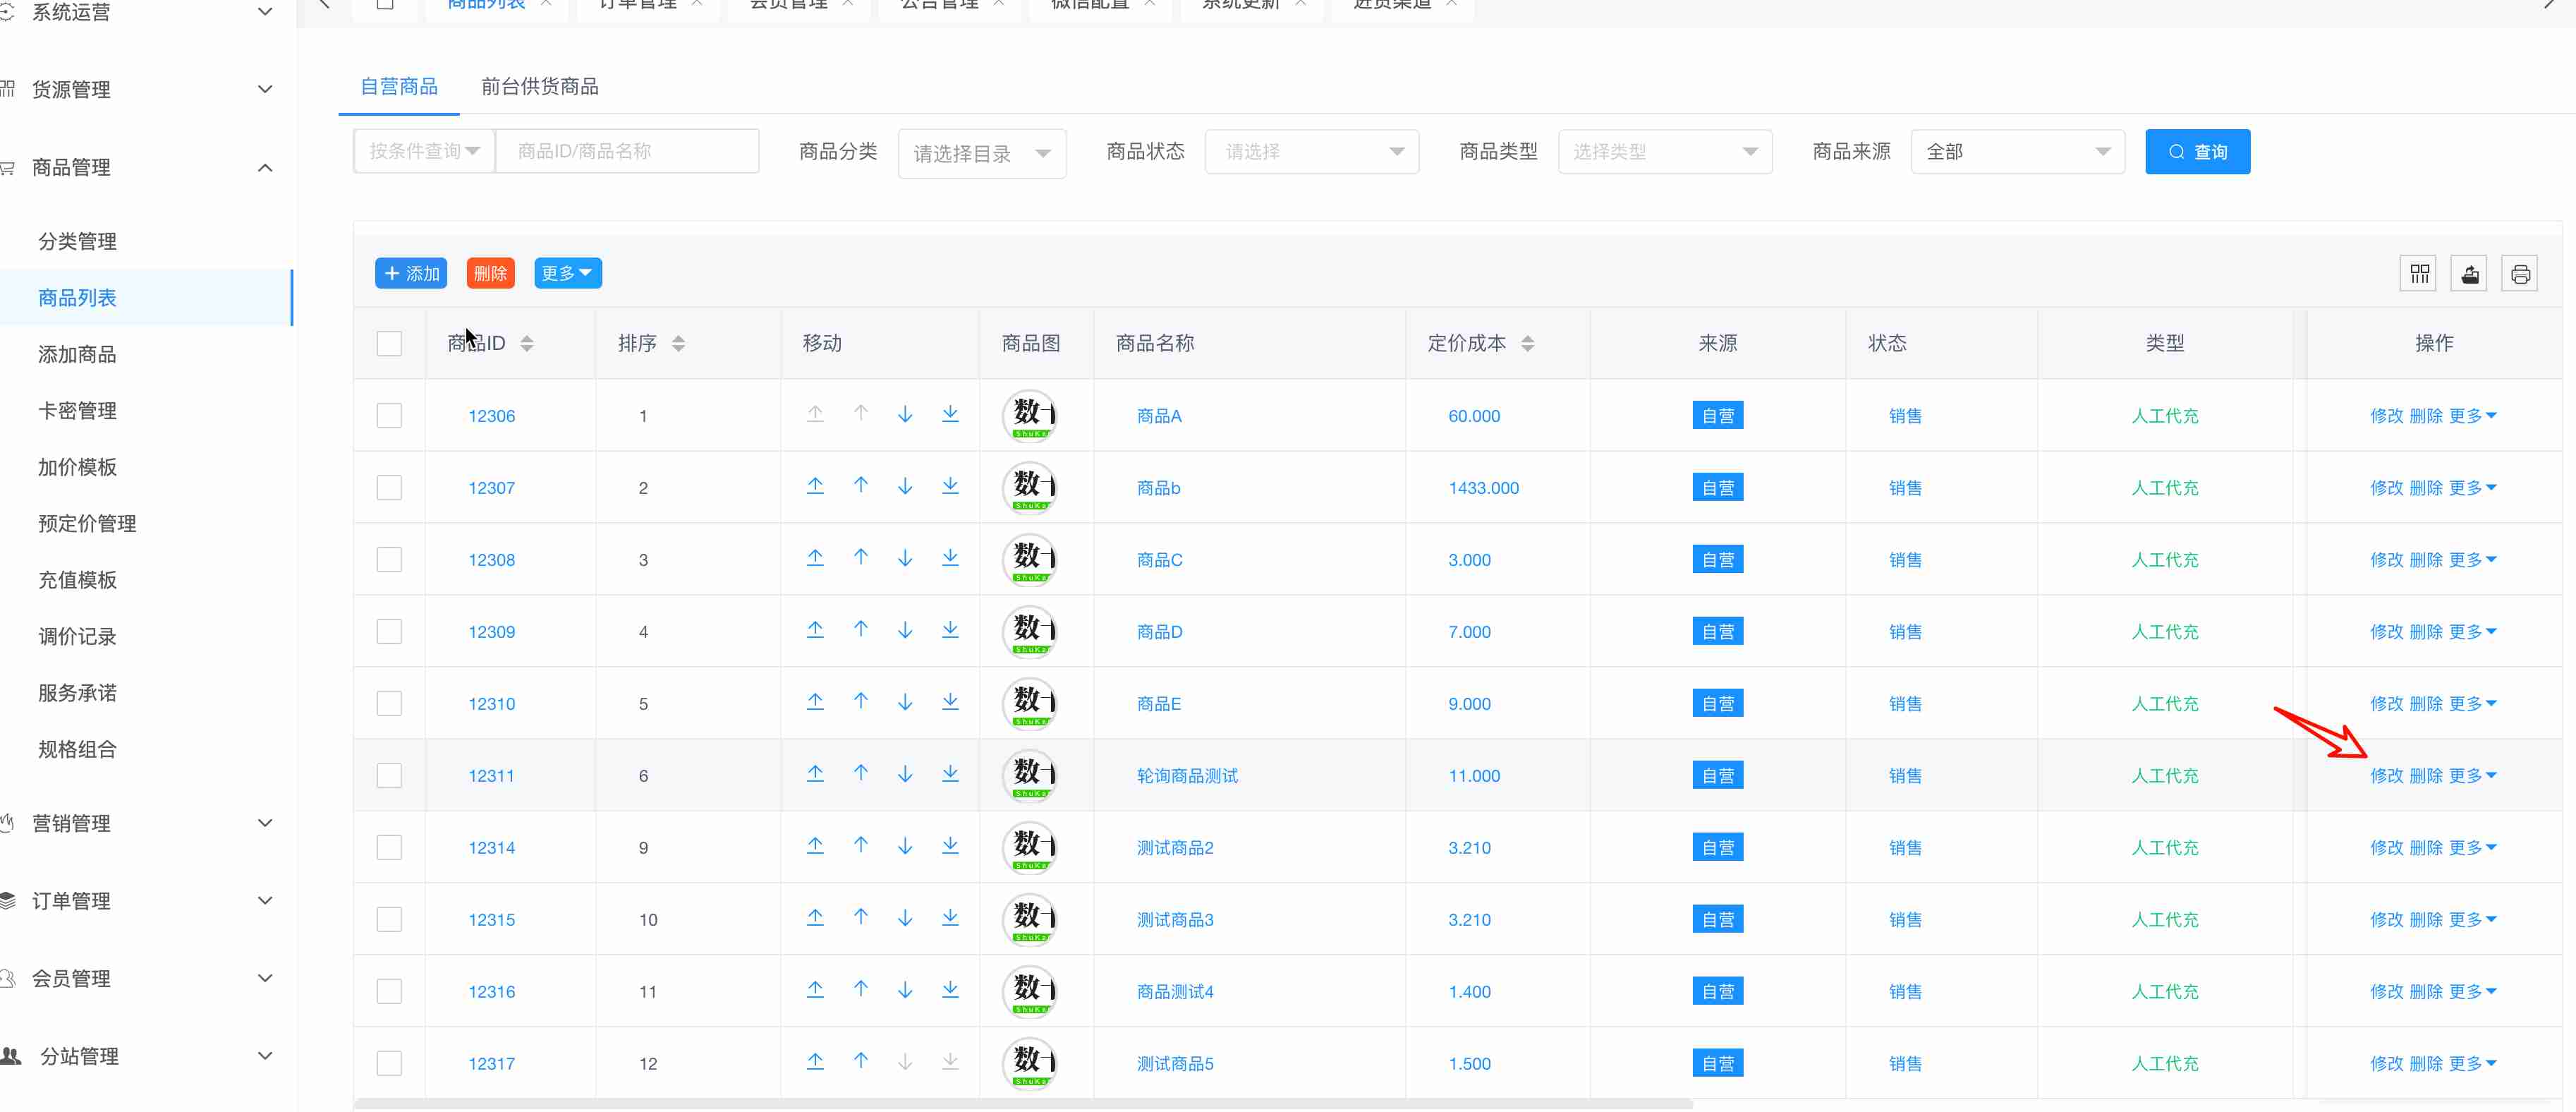Check the select-all header checkbox
Screen dimensions: 2576x1112
pyautogui.click(x=389, y=343)
